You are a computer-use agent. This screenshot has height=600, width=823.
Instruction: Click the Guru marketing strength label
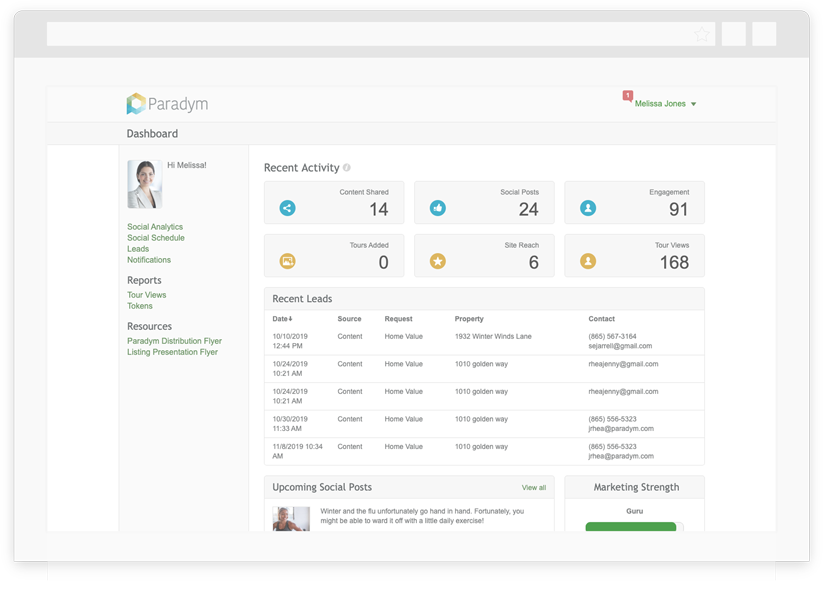[x=635, y=511]
